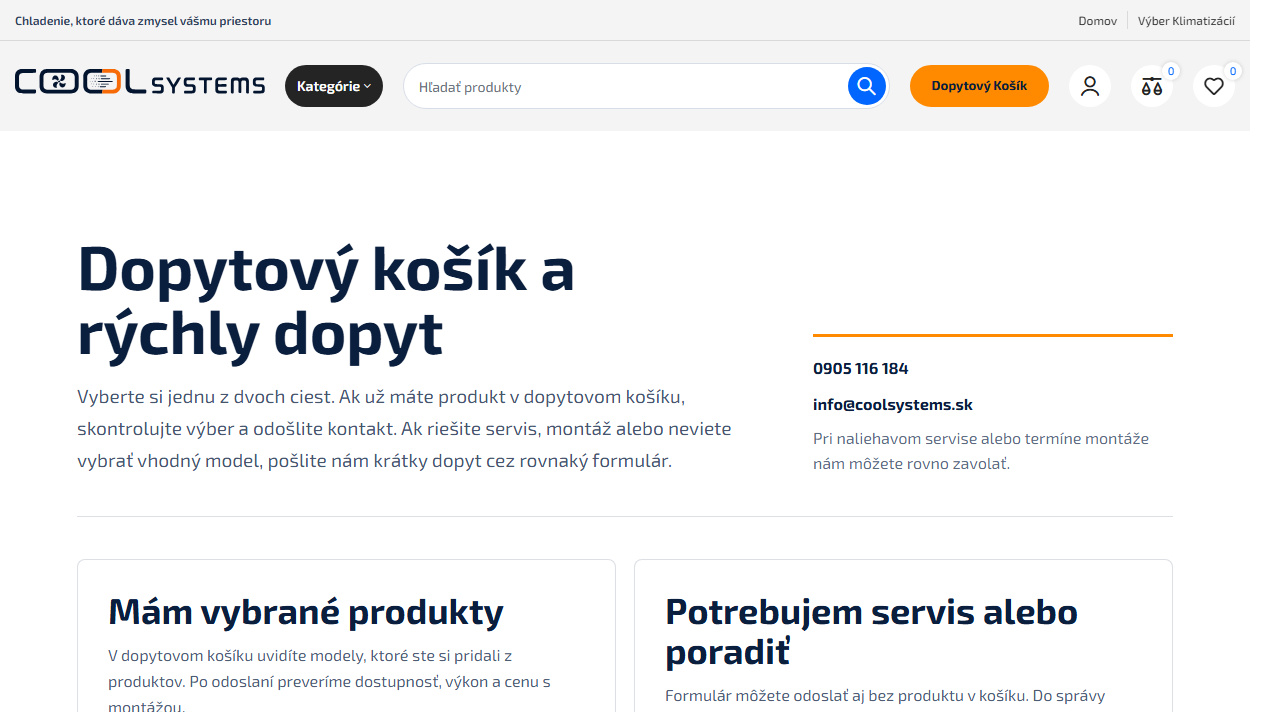Expand the Kategórie dropdown

pyautogui.click(x=334, y=86)
